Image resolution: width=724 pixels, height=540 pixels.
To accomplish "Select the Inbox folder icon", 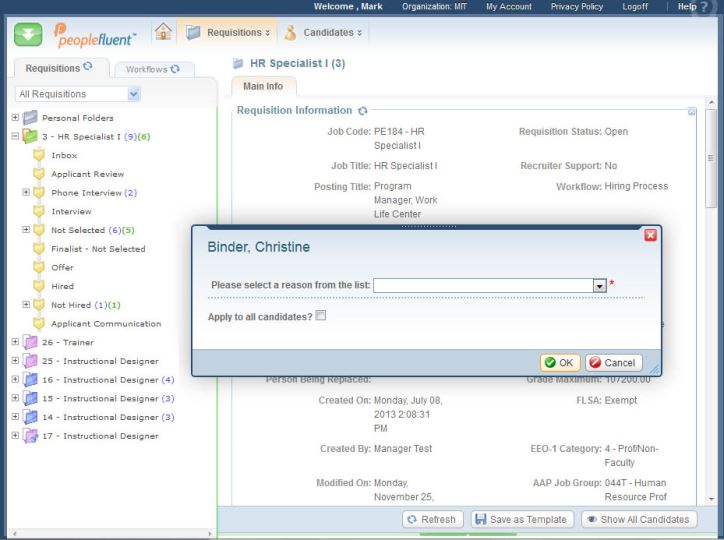I will pyautogui.click(x=40, y=155).
